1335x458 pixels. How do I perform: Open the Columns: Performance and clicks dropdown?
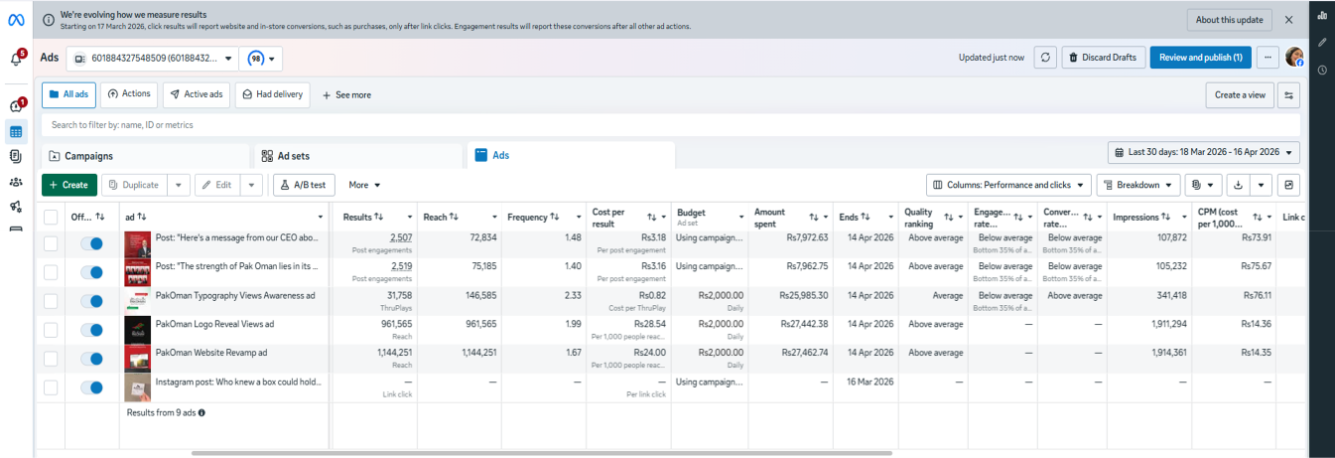click(1008, 185)
